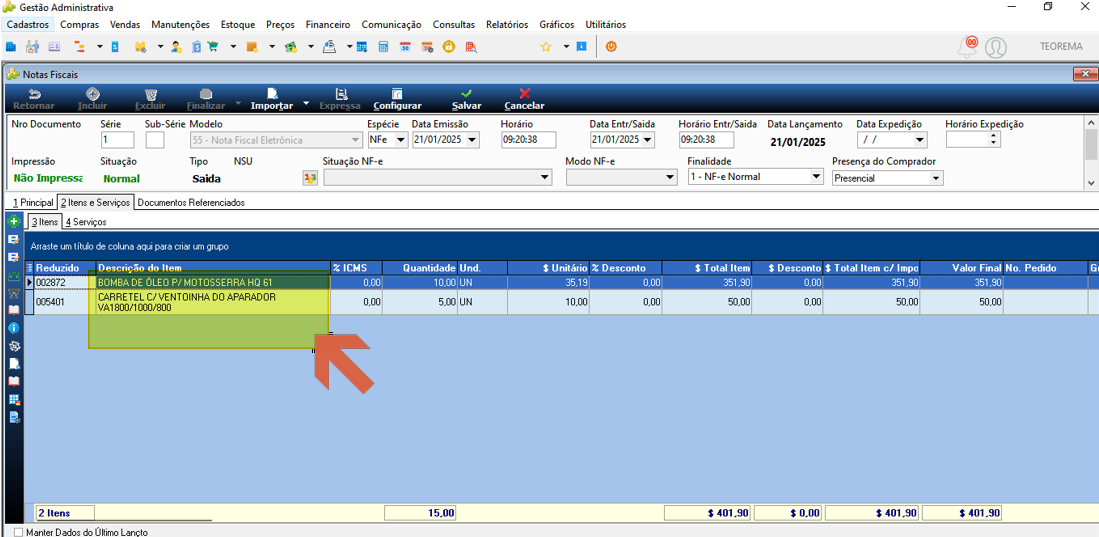Click the grid column chooser icon
This screenshot has width=1099, height=537.
click(x=29, y=268)
